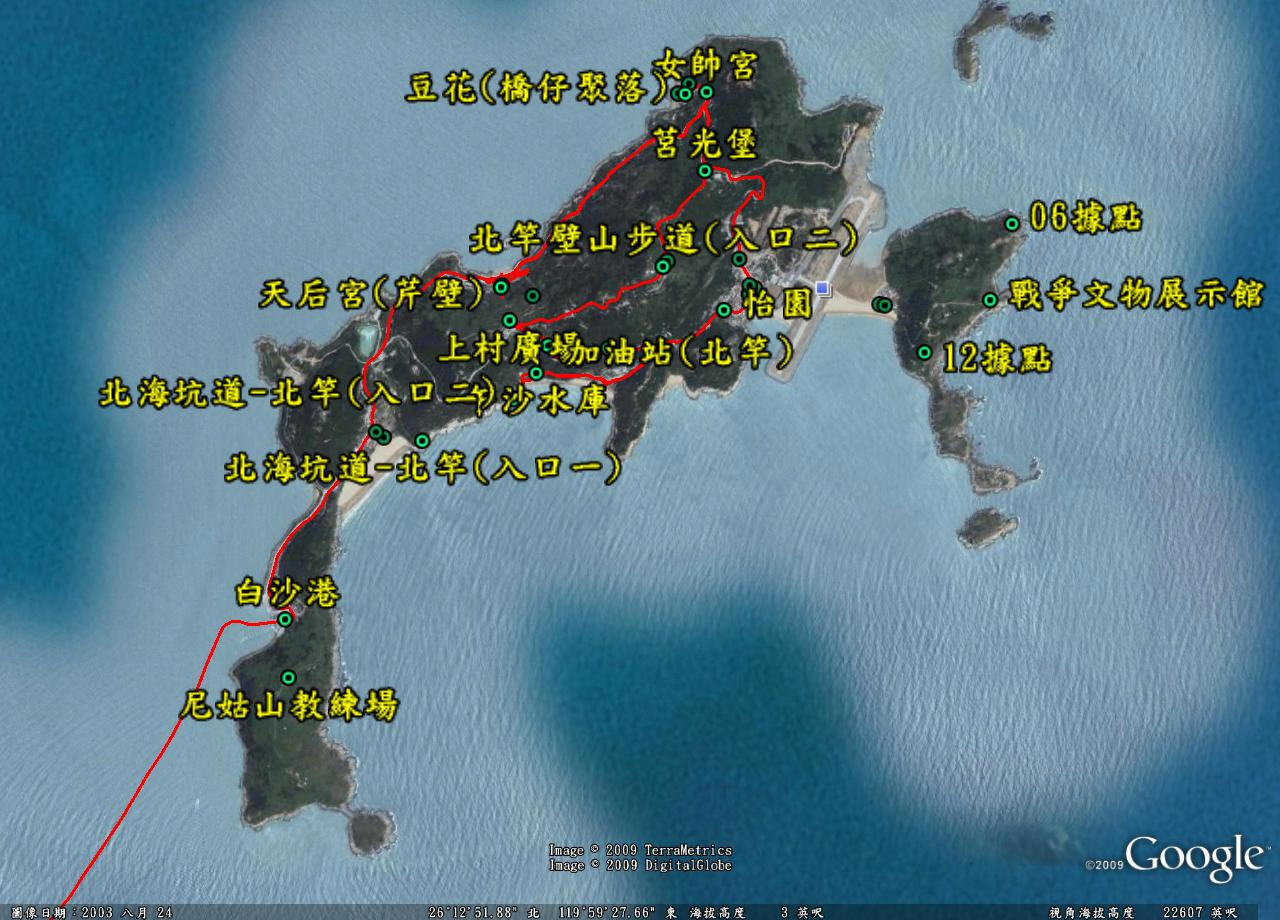Select the 怡園 placemark marker
This screenshot has height=920, width=1280.
(x=724, y=310)
